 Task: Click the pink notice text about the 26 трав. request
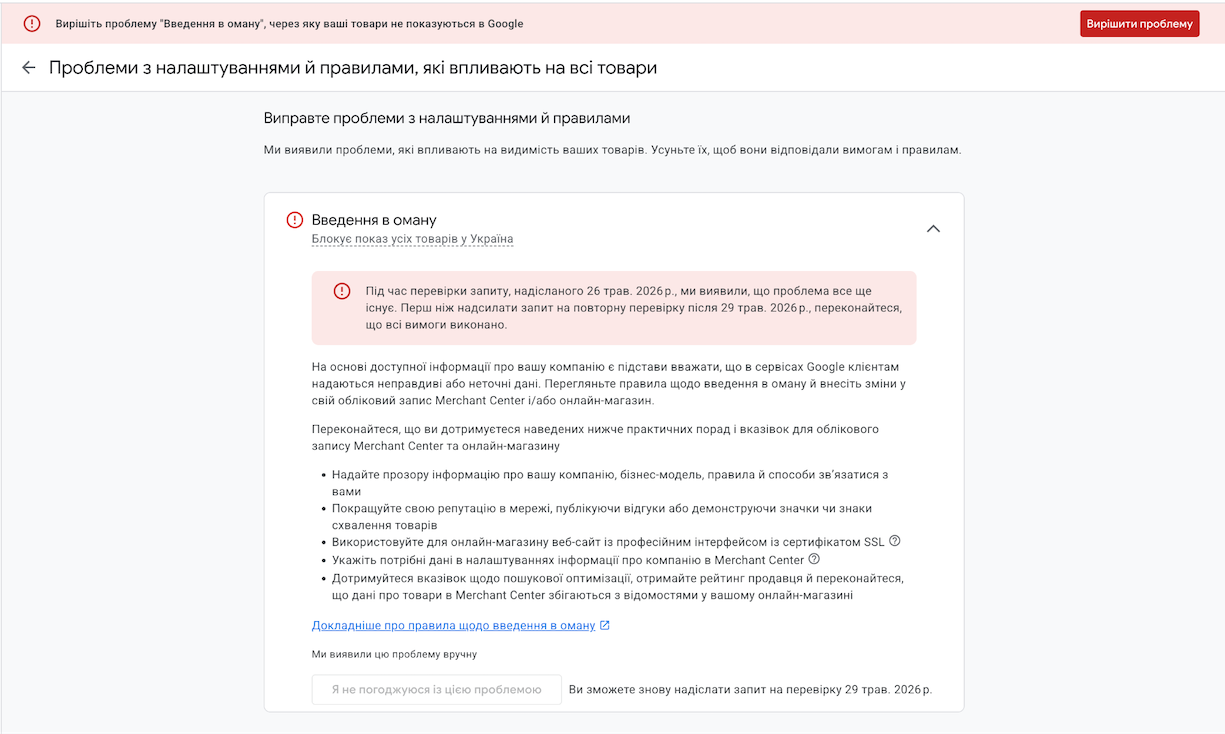pos(634,308)
